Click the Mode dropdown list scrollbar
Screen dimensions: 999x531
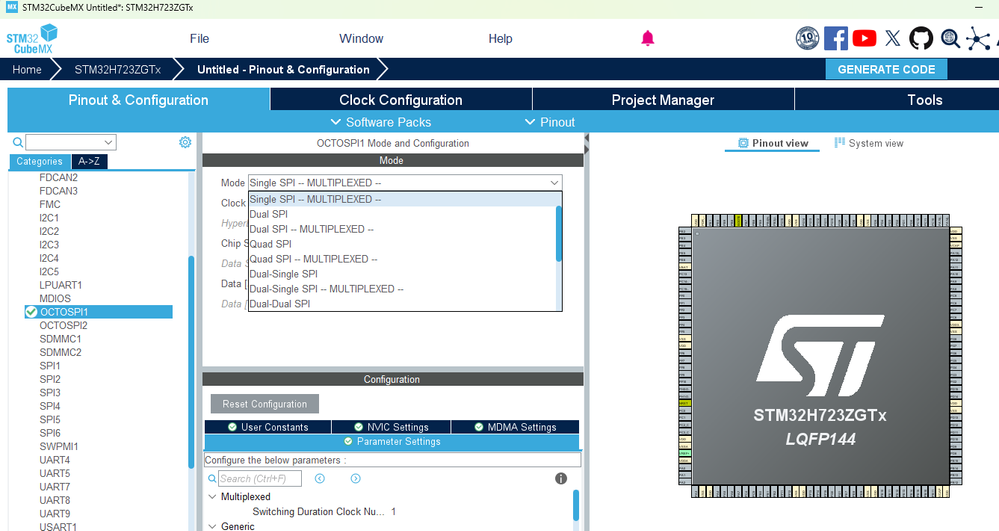(x=559, y=233)
